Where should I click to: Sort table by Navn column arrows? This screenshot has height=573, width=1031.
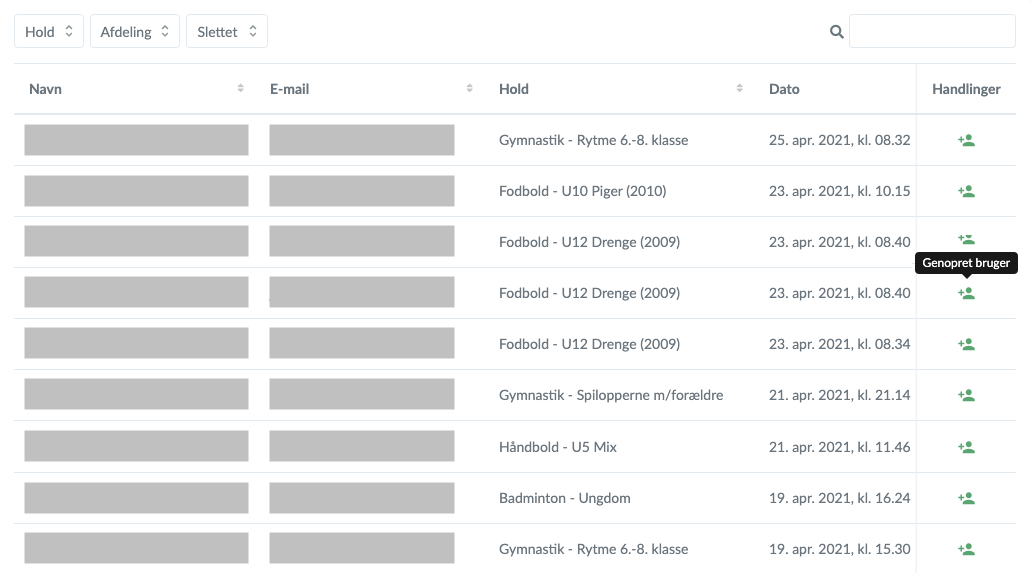pos(241,89)
